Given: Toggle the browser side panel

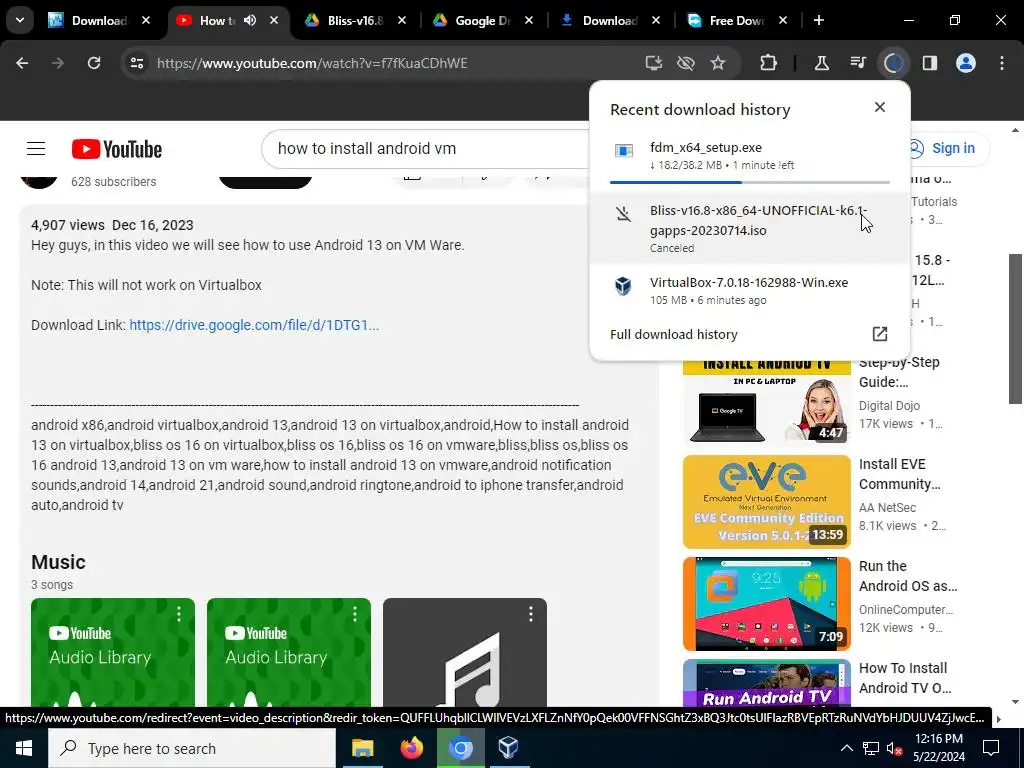Looking at the screenshot, I should (x=929, y=63).
